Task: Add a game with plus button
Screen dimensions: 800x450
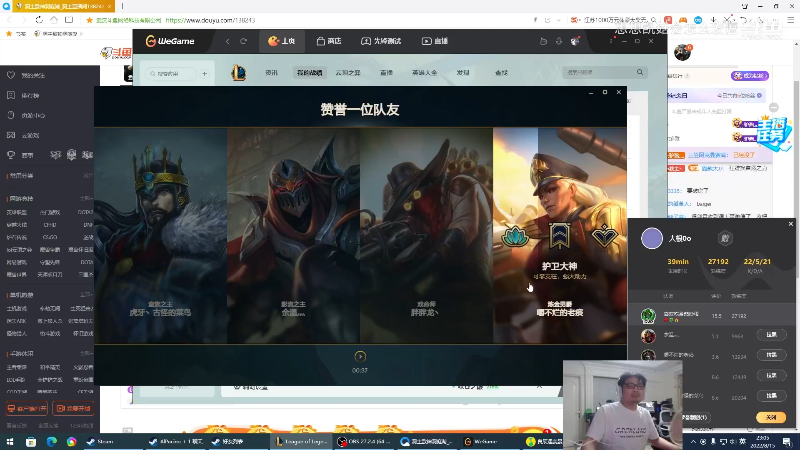Action: pos(205,73)
